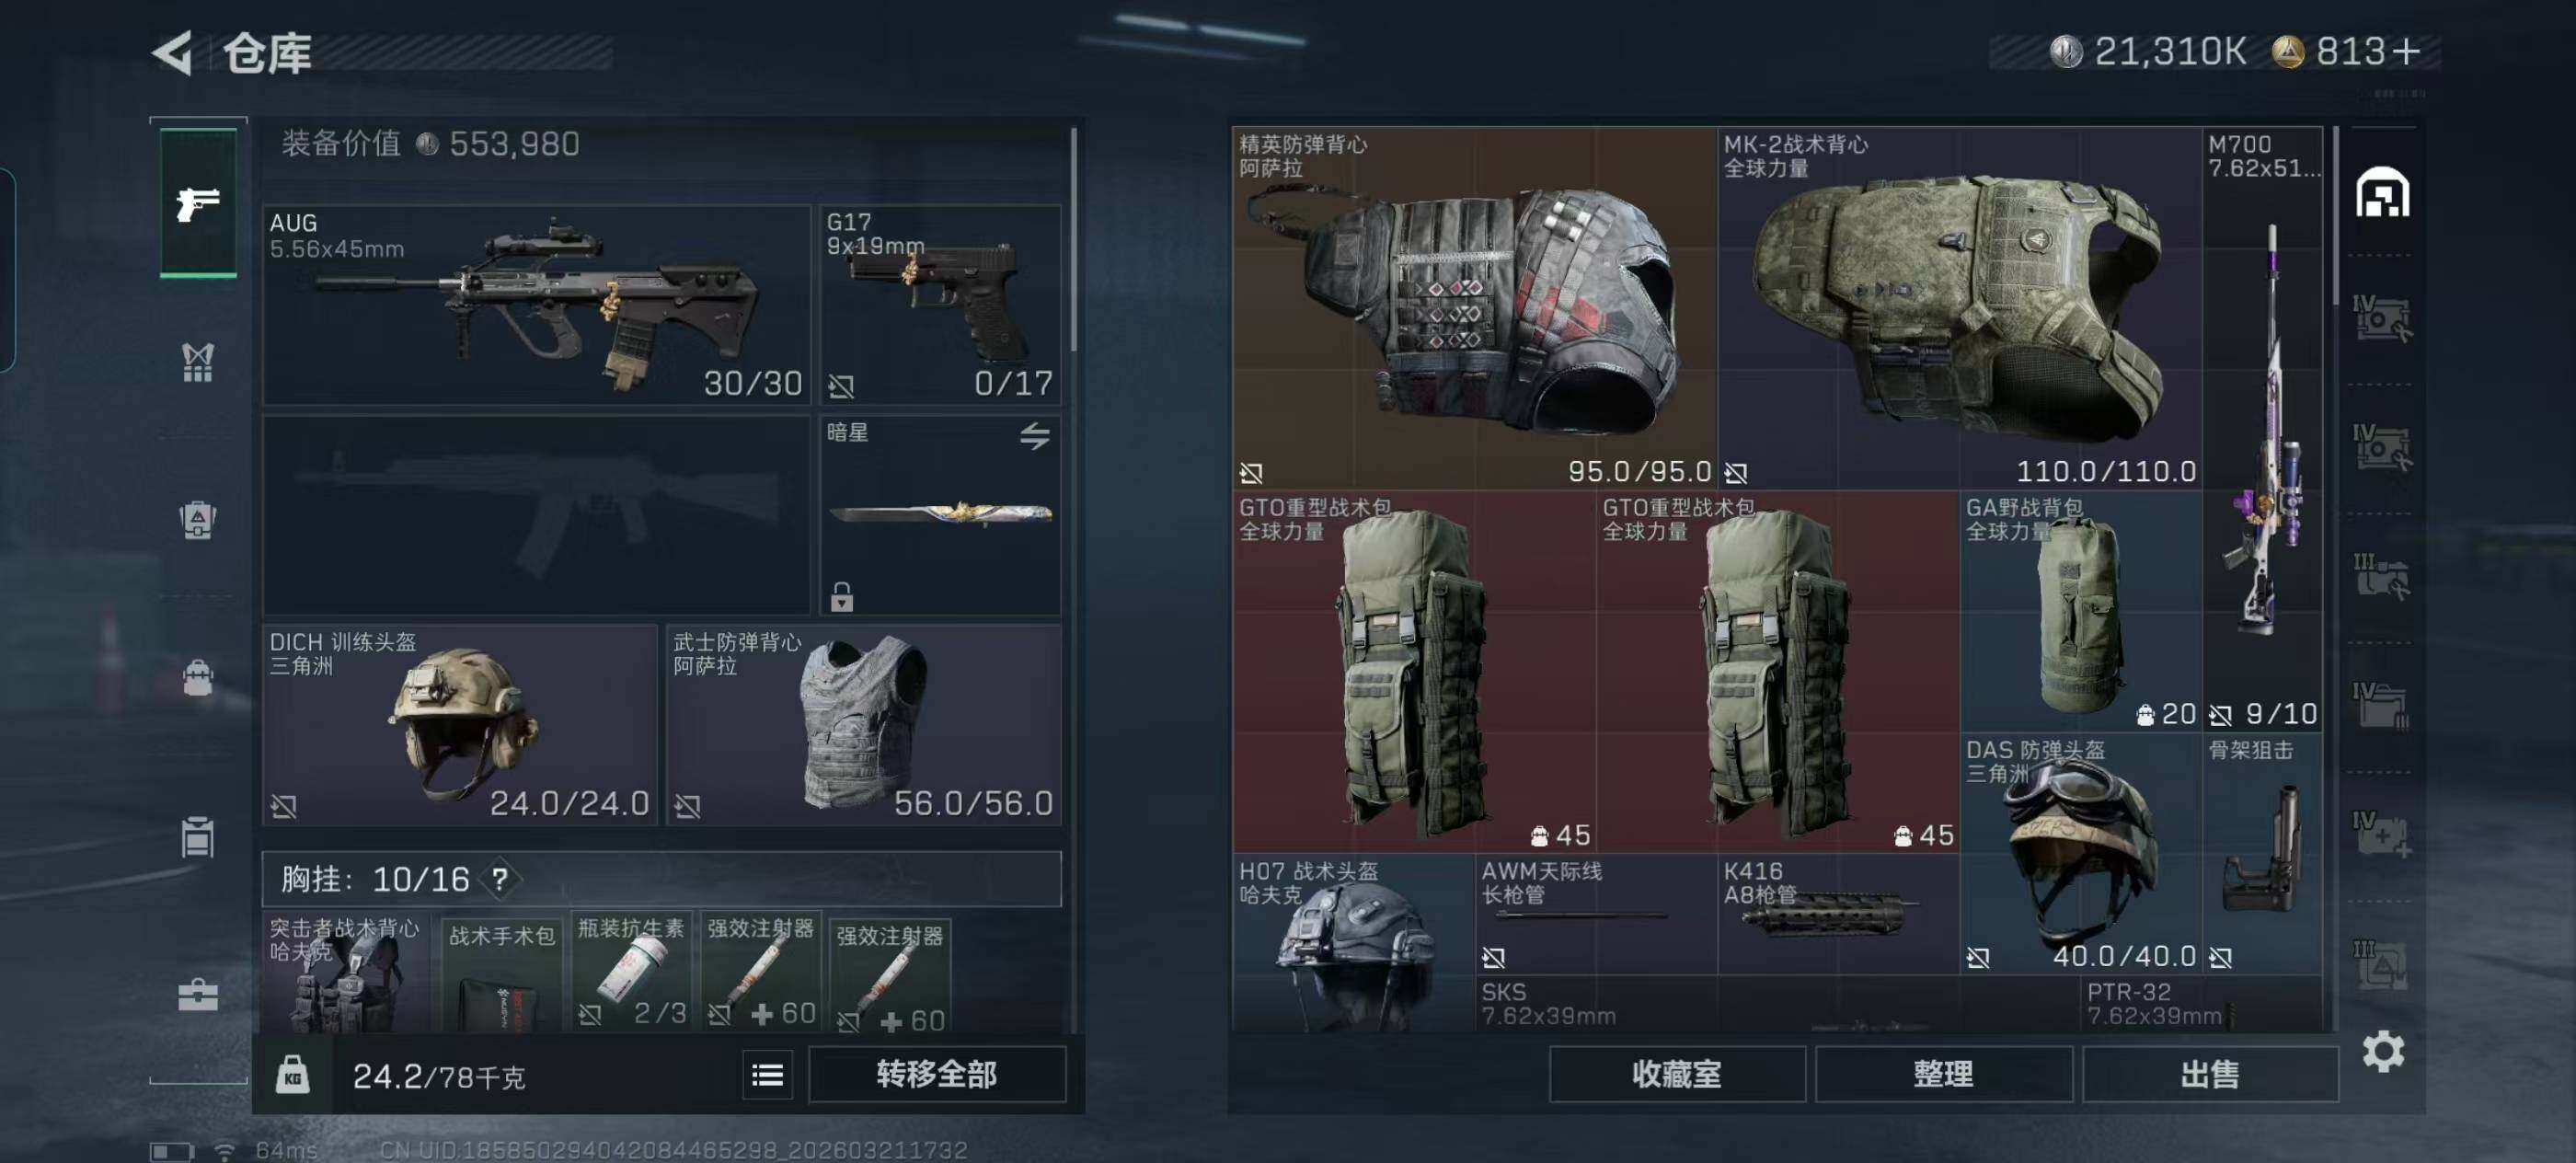2576x1163 pixels.
Task: Open the armor vest category in left sidebar
Action: (198, 362)
